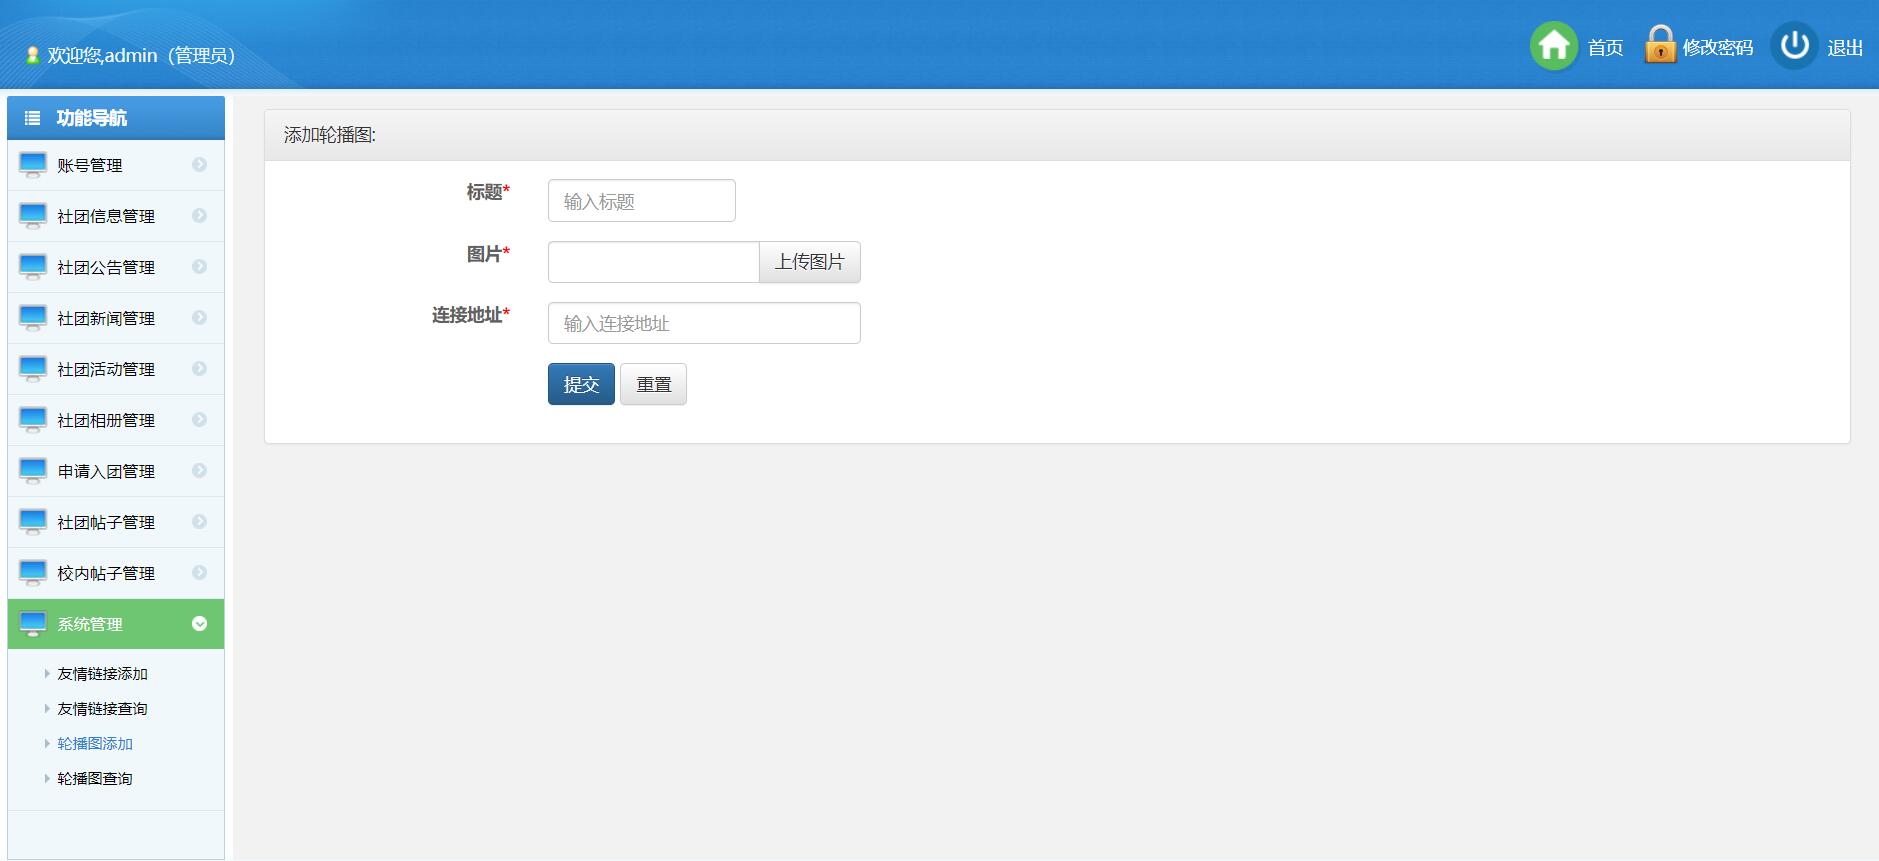This screenshot has width=1879, height=861.
Task: Click the monitor icon for 系统管理
Action: 33,624
